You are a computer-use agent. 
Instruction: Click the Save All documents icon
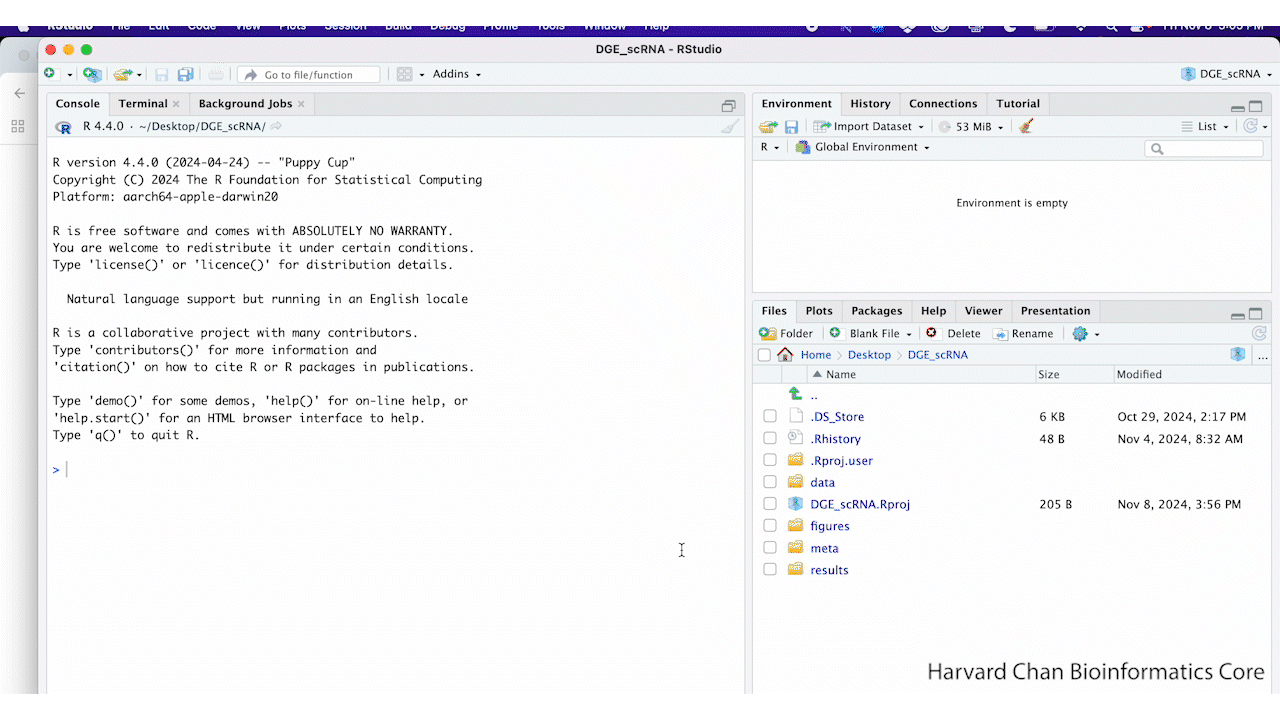point(186,74)
